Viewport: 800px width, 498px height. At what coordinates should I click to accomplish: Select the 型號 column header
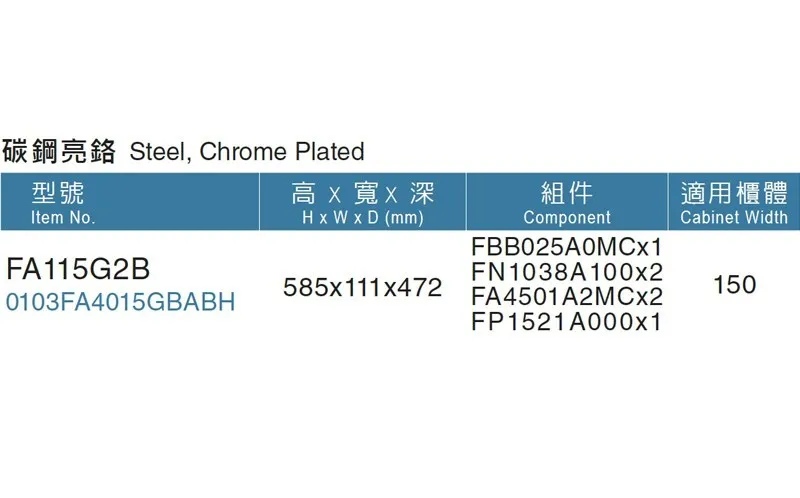[x=61, y=192]
